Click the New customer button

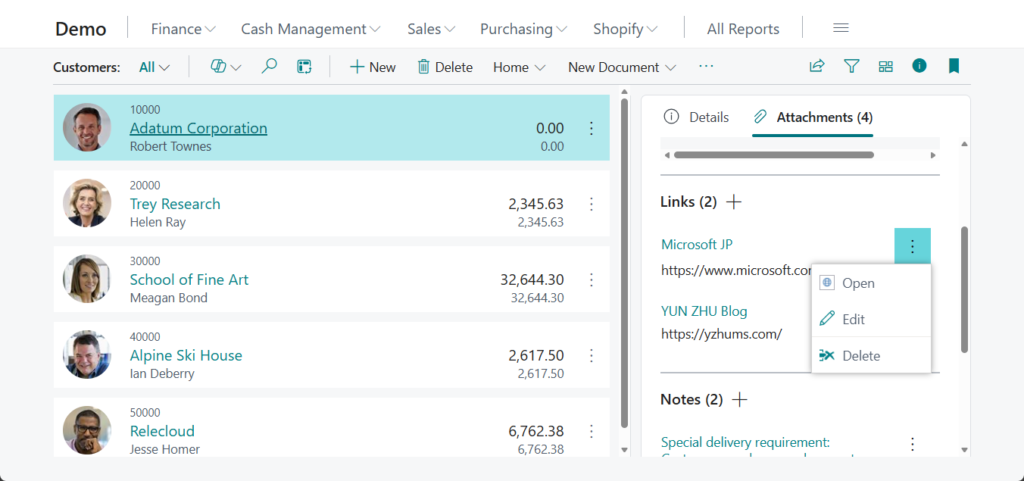372,67
